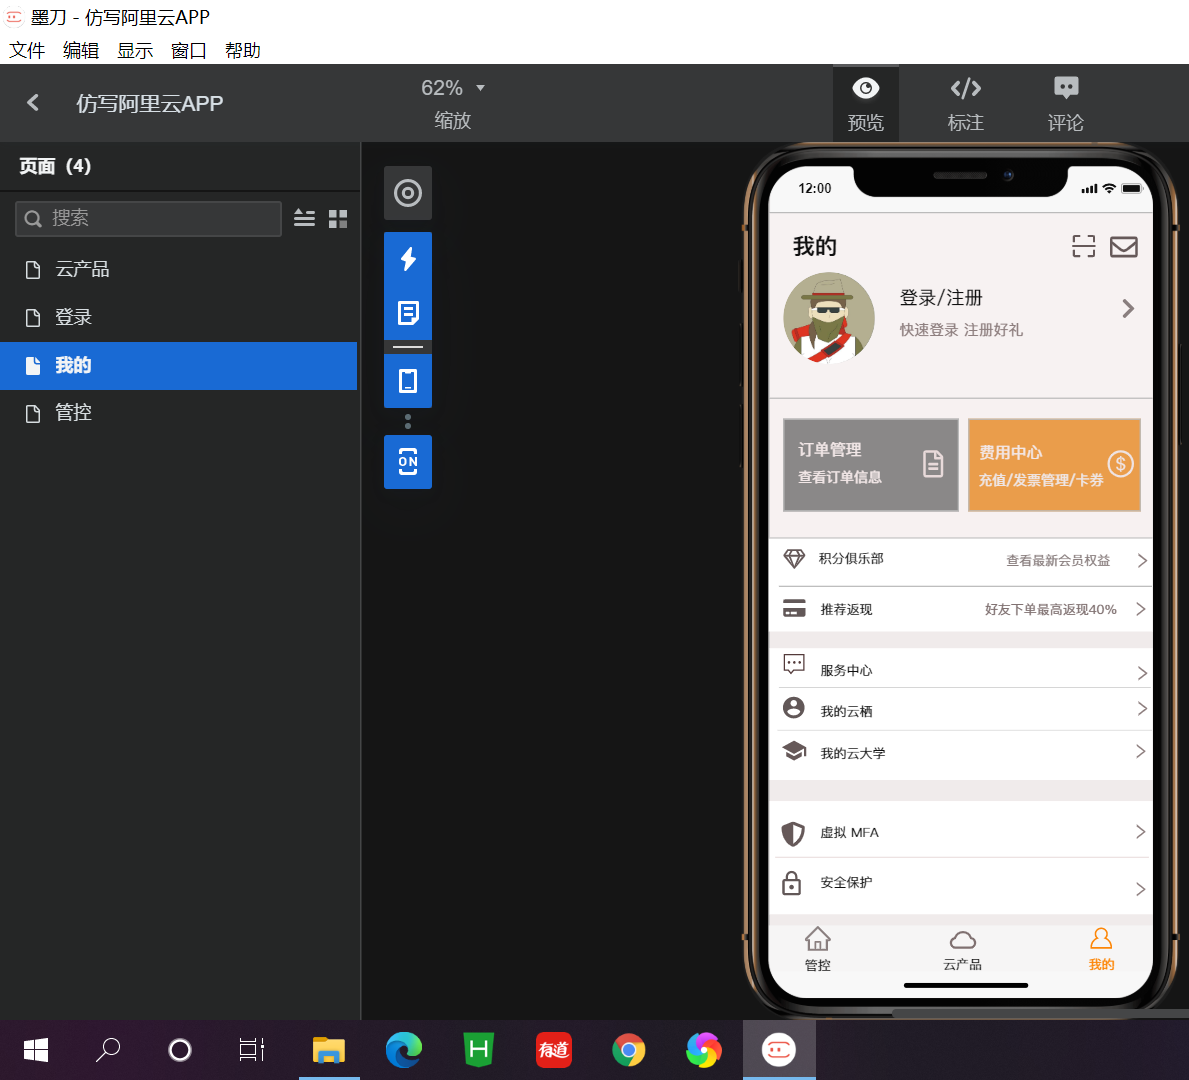This screenshot has width=1189, height=1080.
Task: Expand the 推荐返现 row chevron
Action: pyautogui.click(x=1140, y=609)
